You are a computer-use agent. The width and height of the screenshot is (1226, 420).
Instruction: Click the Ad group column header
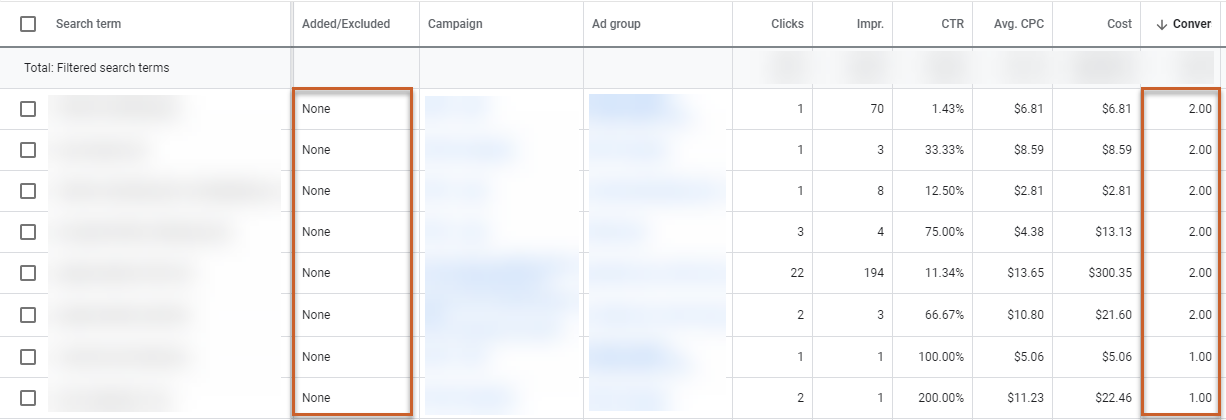pyautogui.click(x=615, y=24)
